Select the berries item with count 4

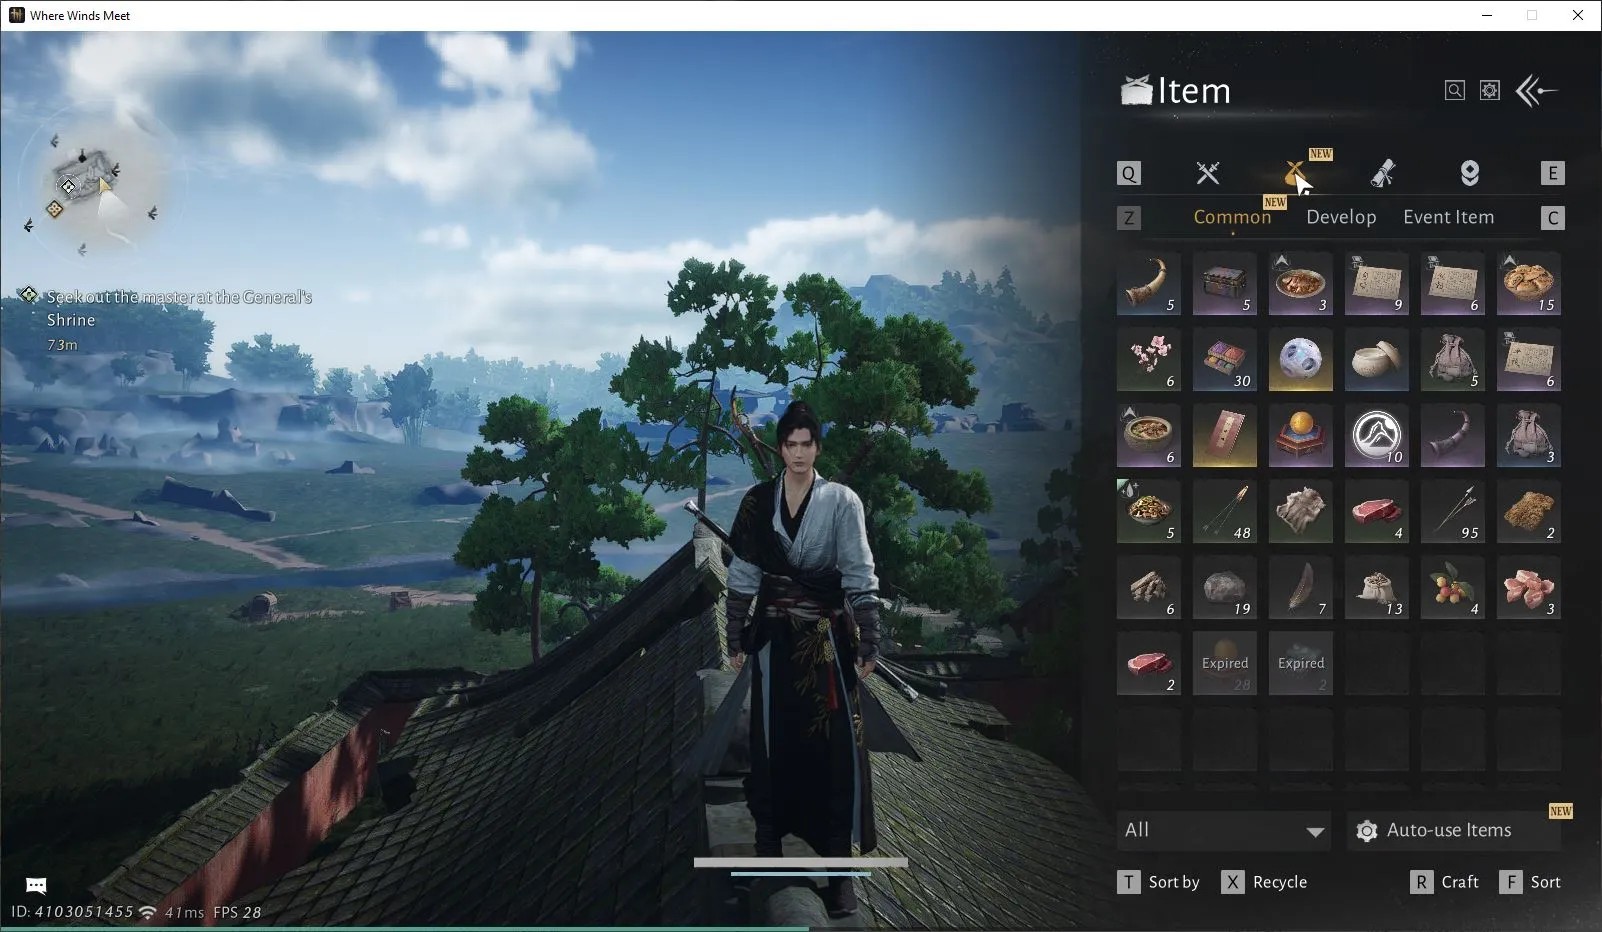tap(1453, 587)
